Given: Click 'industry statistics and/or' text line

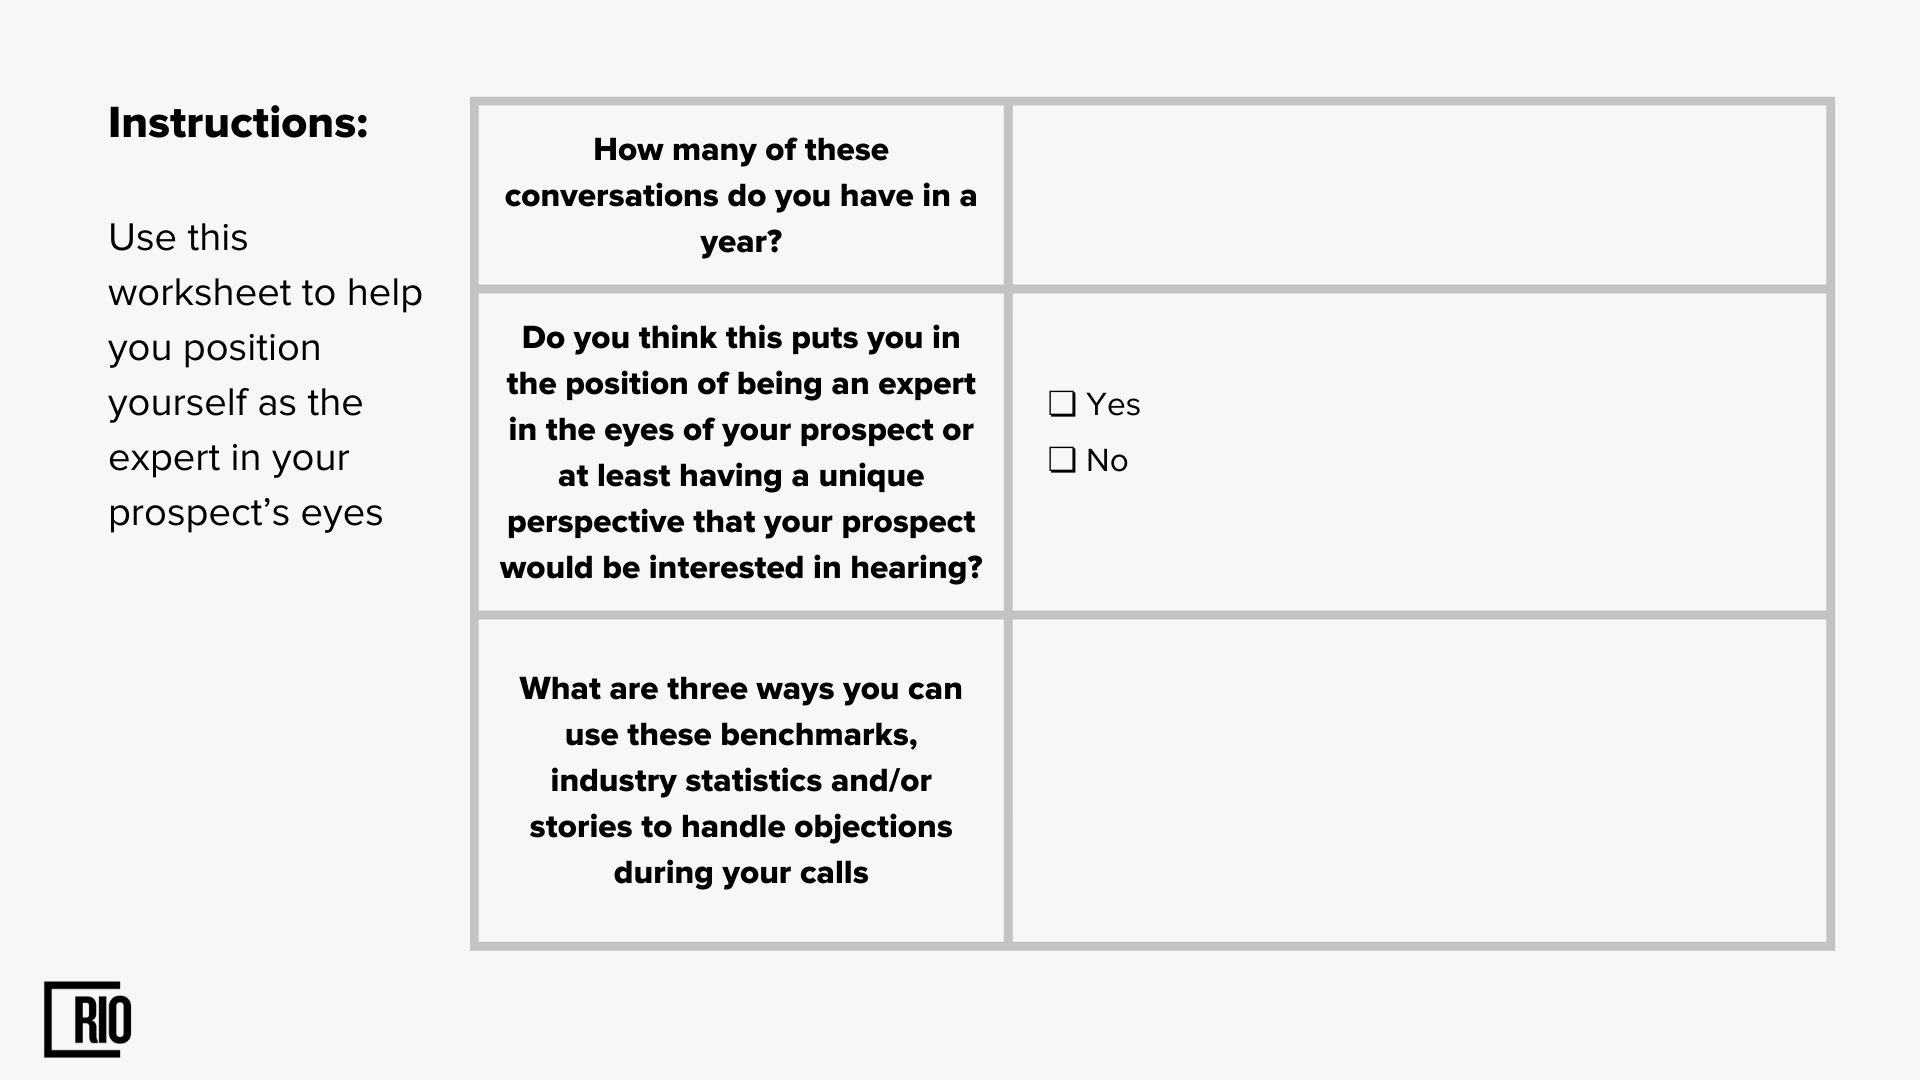Looking at the screenshot, I should [x=741, y=780].
